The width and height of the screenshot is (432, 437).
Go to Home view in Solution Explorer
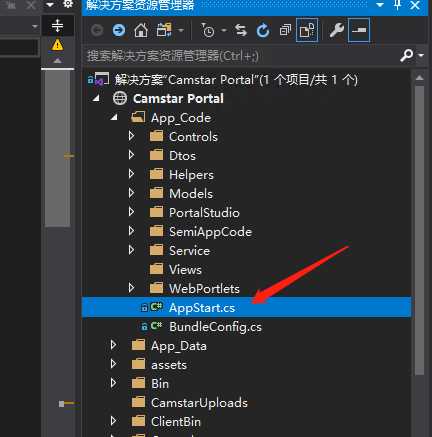(x=141, y=31)
